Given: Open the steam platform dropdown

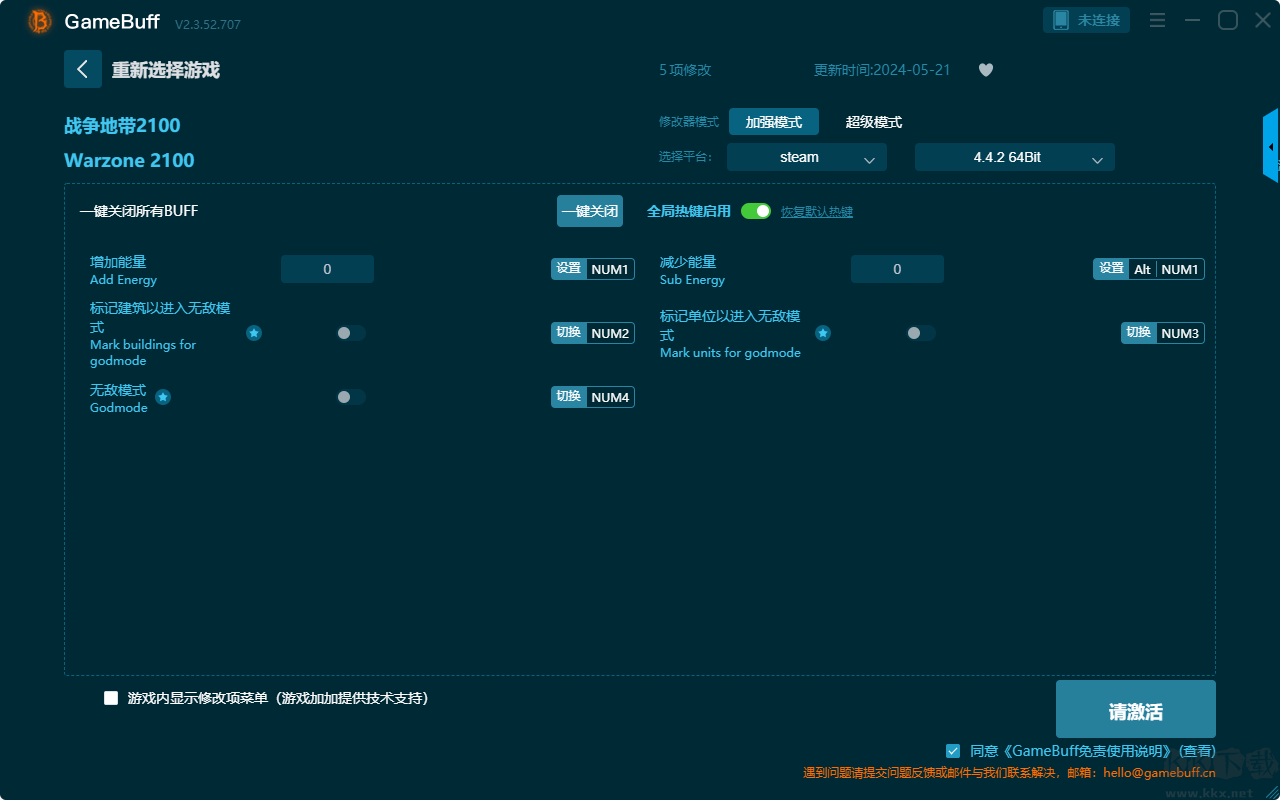Looking at the screenshot, I should pyautogui.click(x=807, y=157).
